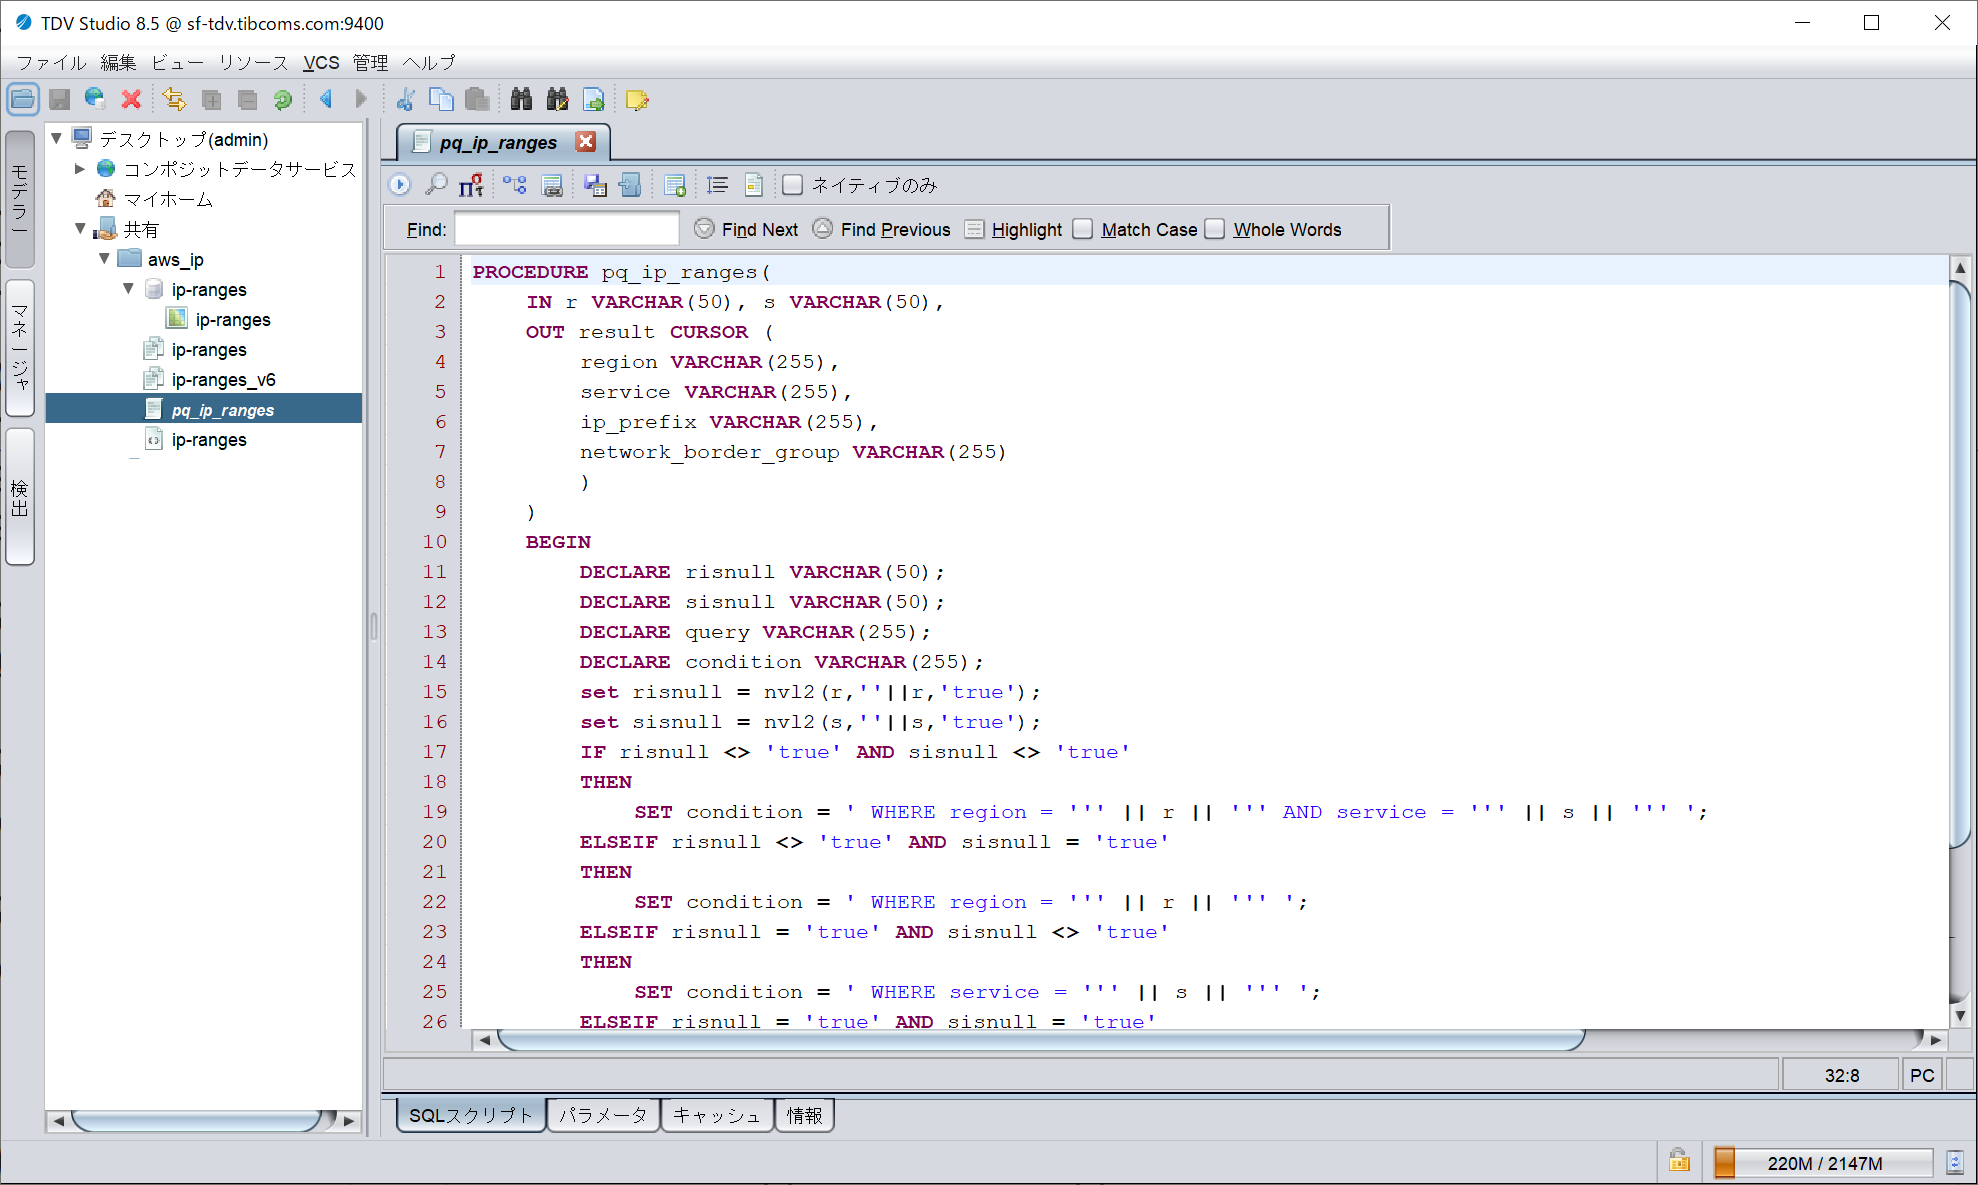The width and height of the screenshot is (1978, 1185).
Task: Click the 220M / 2147M memory usage bar
Action: [x=1824, y=1163]
